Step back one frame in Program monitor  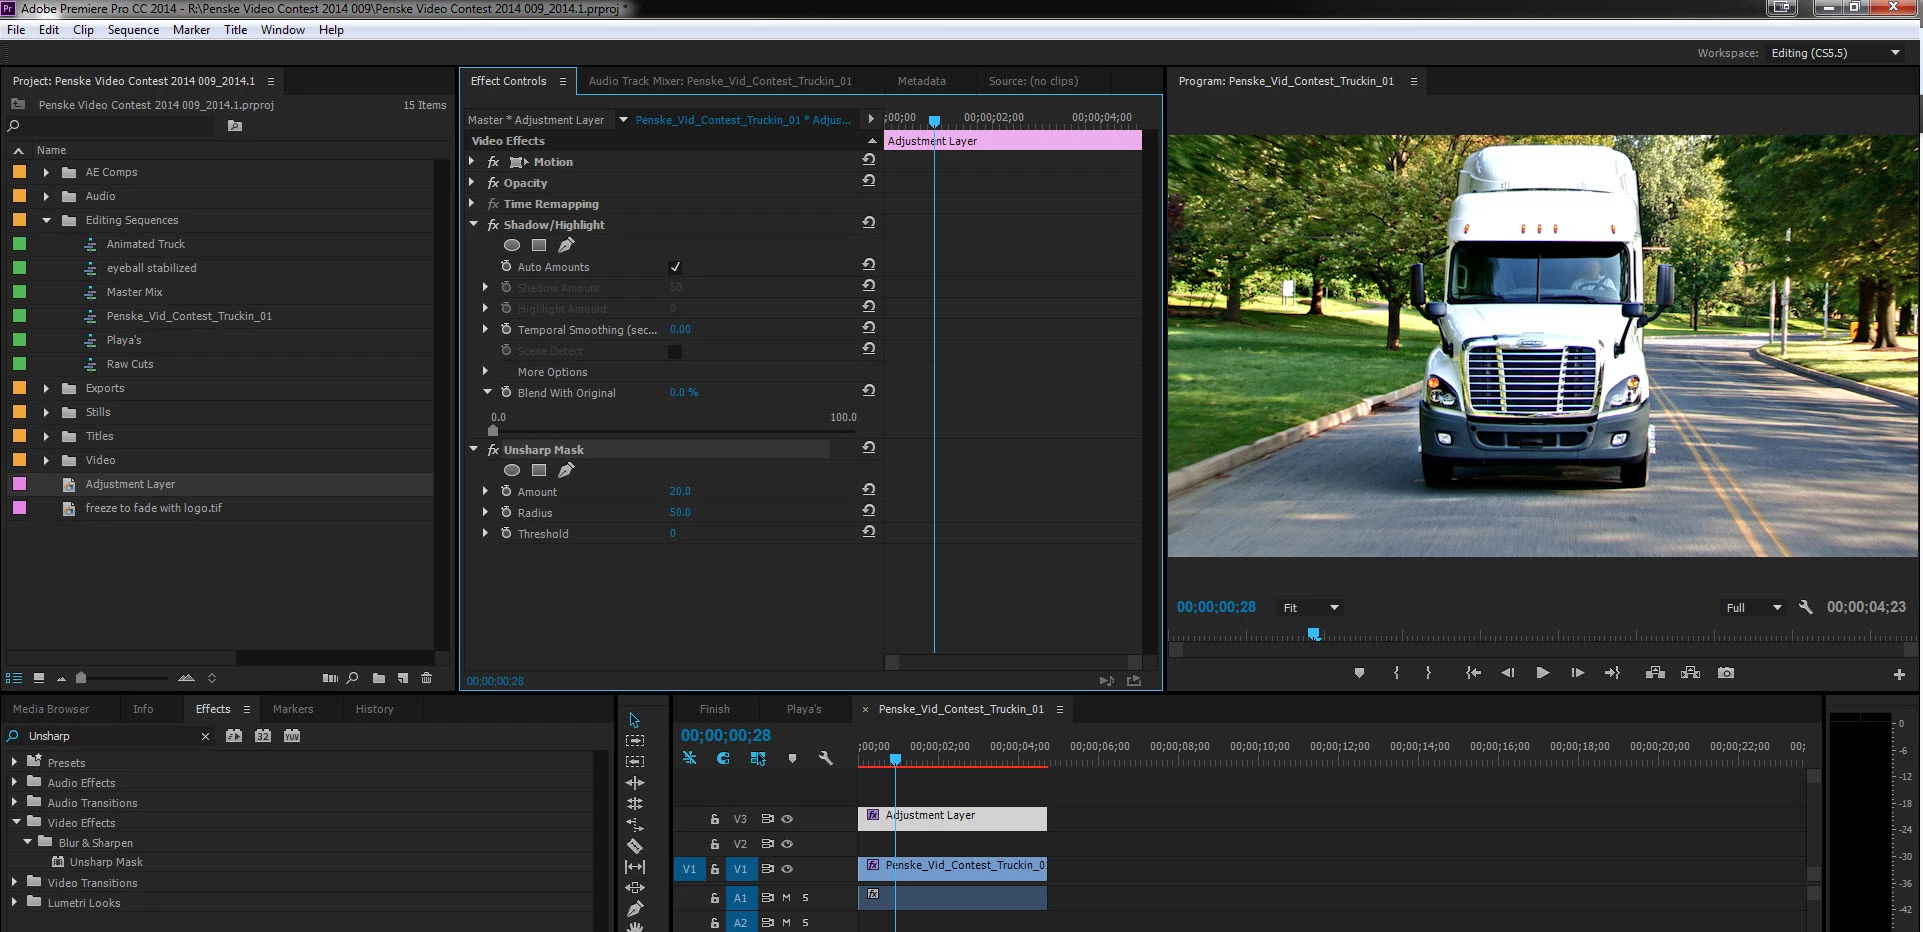[1507, 673]
